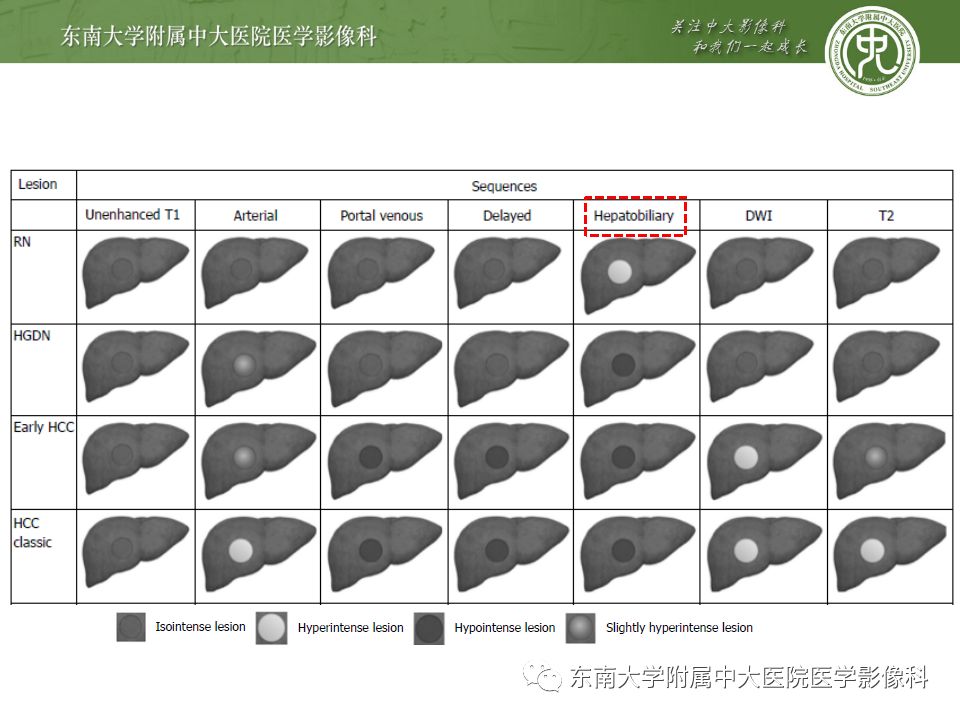
Task: Click the 'Sequences' table header
Action: pyautogui.click(x=504, y=186)
